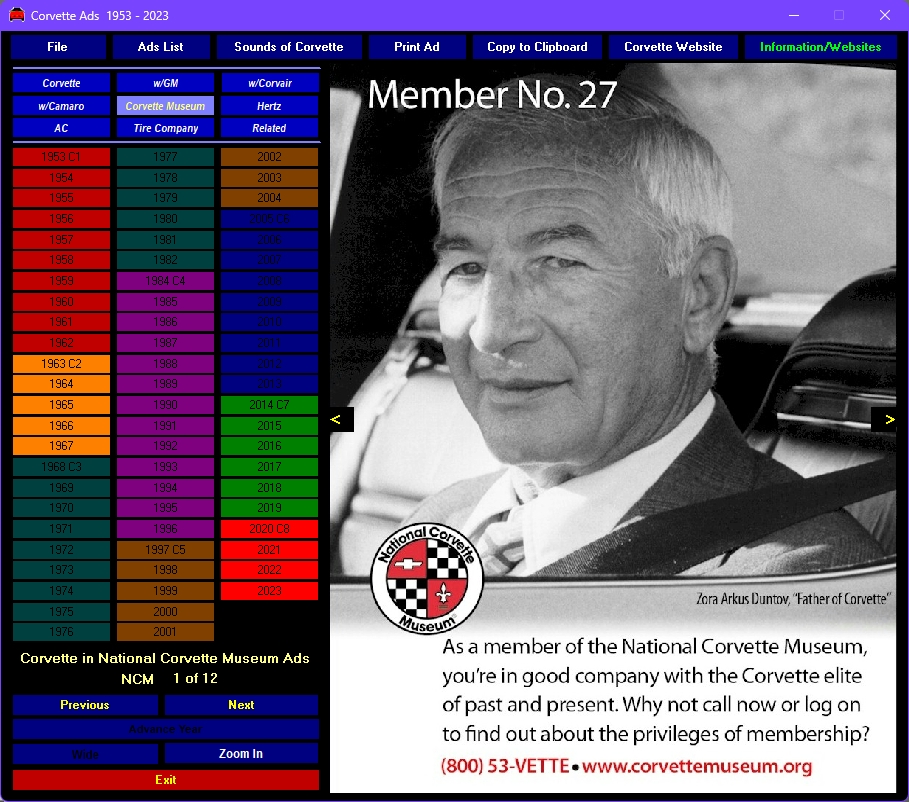Open the Corvette Website menu item
Image resolution: width=909 pixels, height=802 pixels.
pos(673,47)
